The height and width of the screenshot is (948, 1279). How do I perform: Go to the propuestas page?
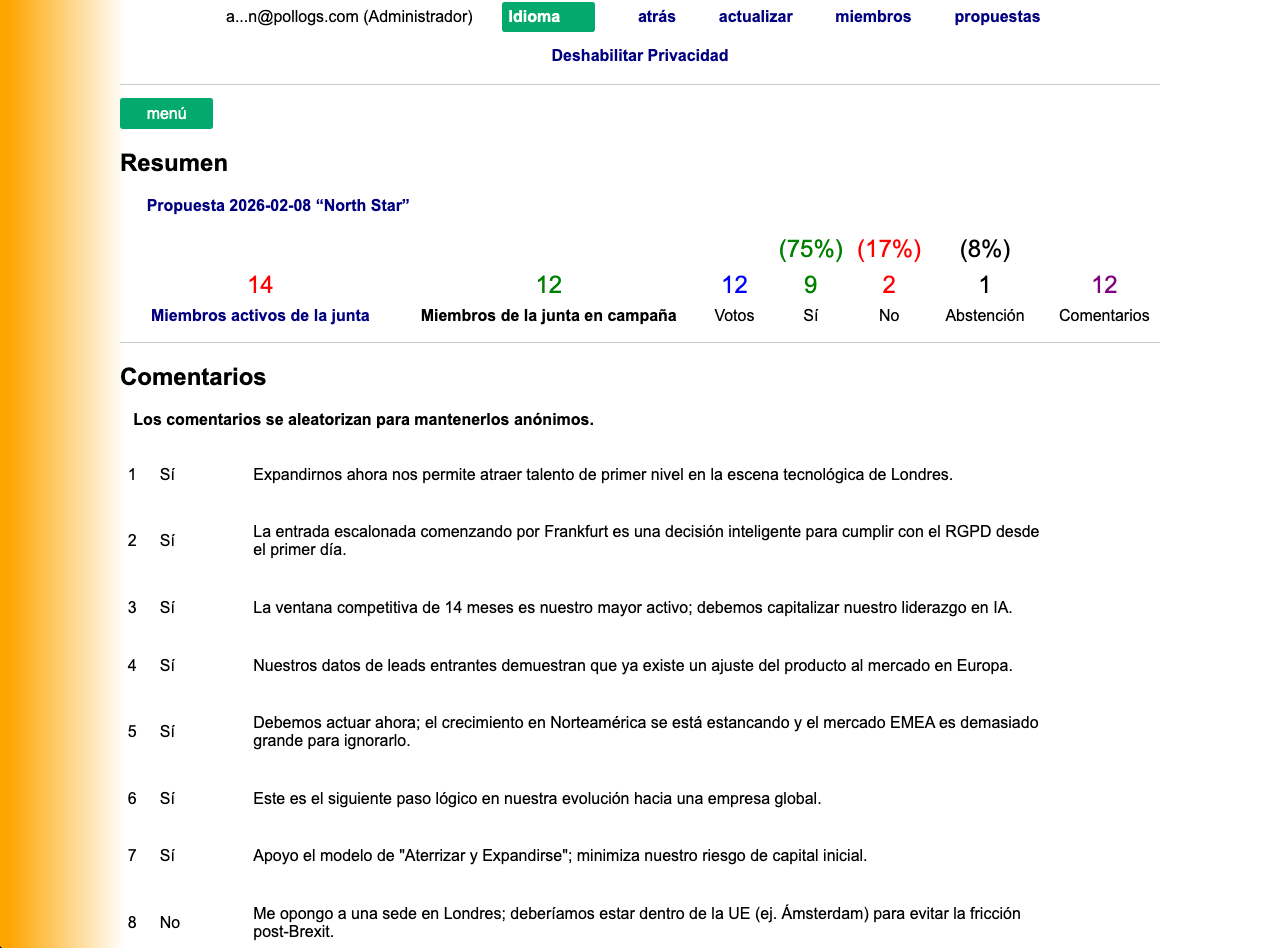(x=996, y=17)
